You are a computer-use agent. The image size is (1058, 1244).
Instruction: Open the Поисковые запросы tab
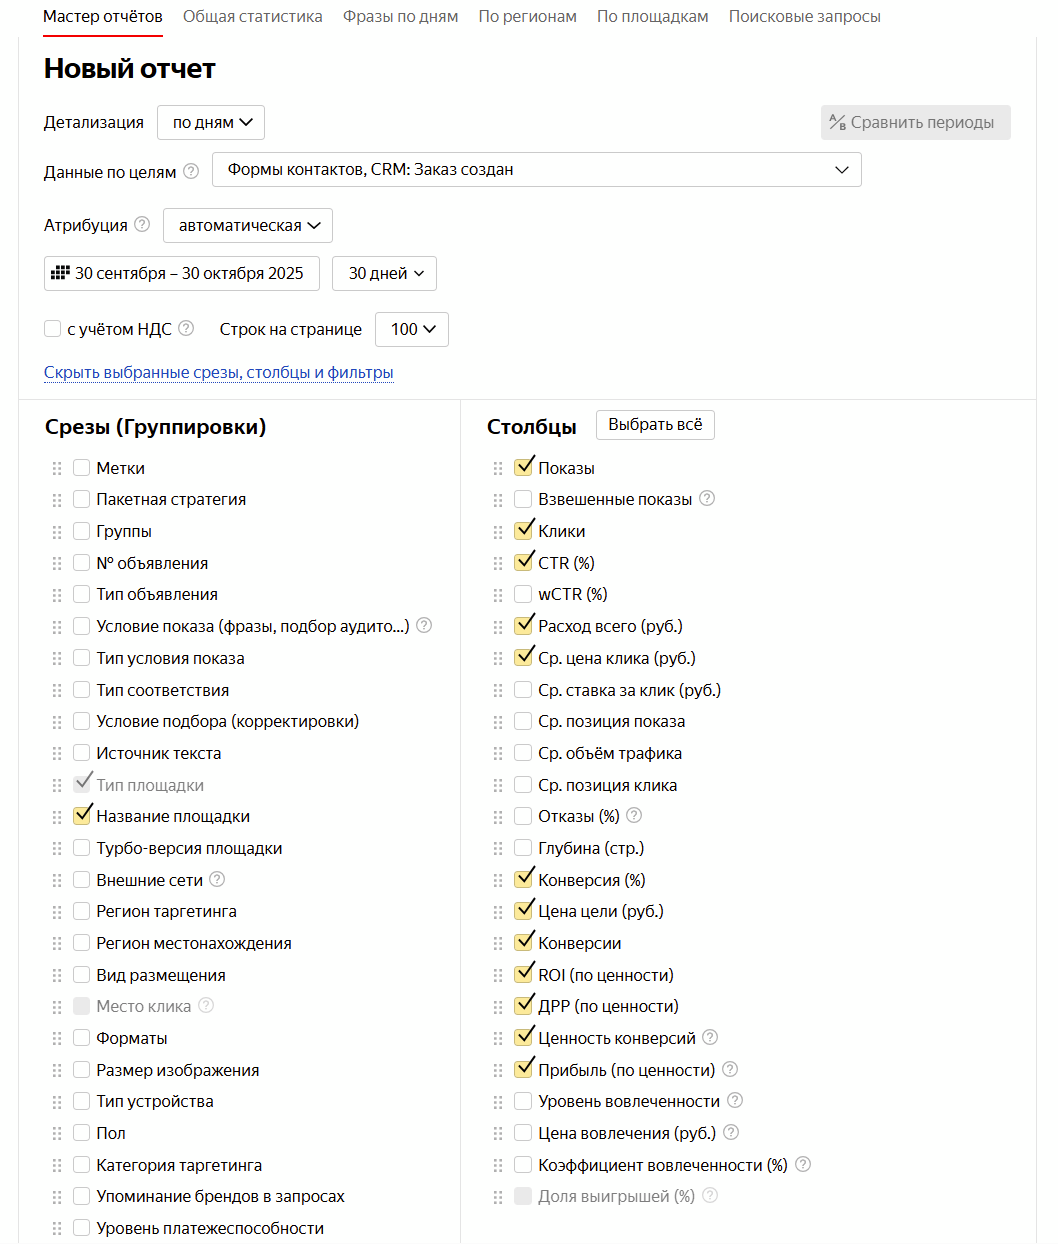point(804,16)
